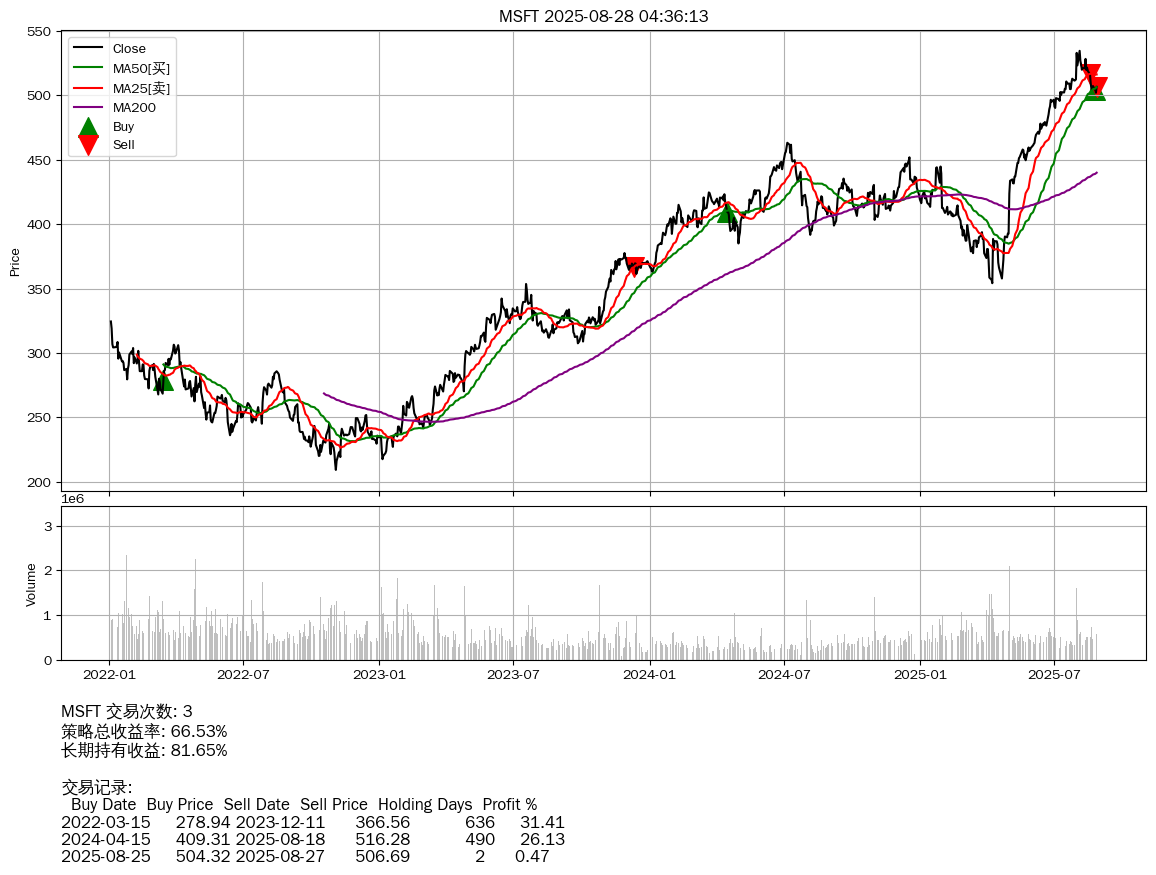Click the Price y-axis label
Image resolution: width=1156 pixels, height=875 pixels.
(x=15, y=262)
